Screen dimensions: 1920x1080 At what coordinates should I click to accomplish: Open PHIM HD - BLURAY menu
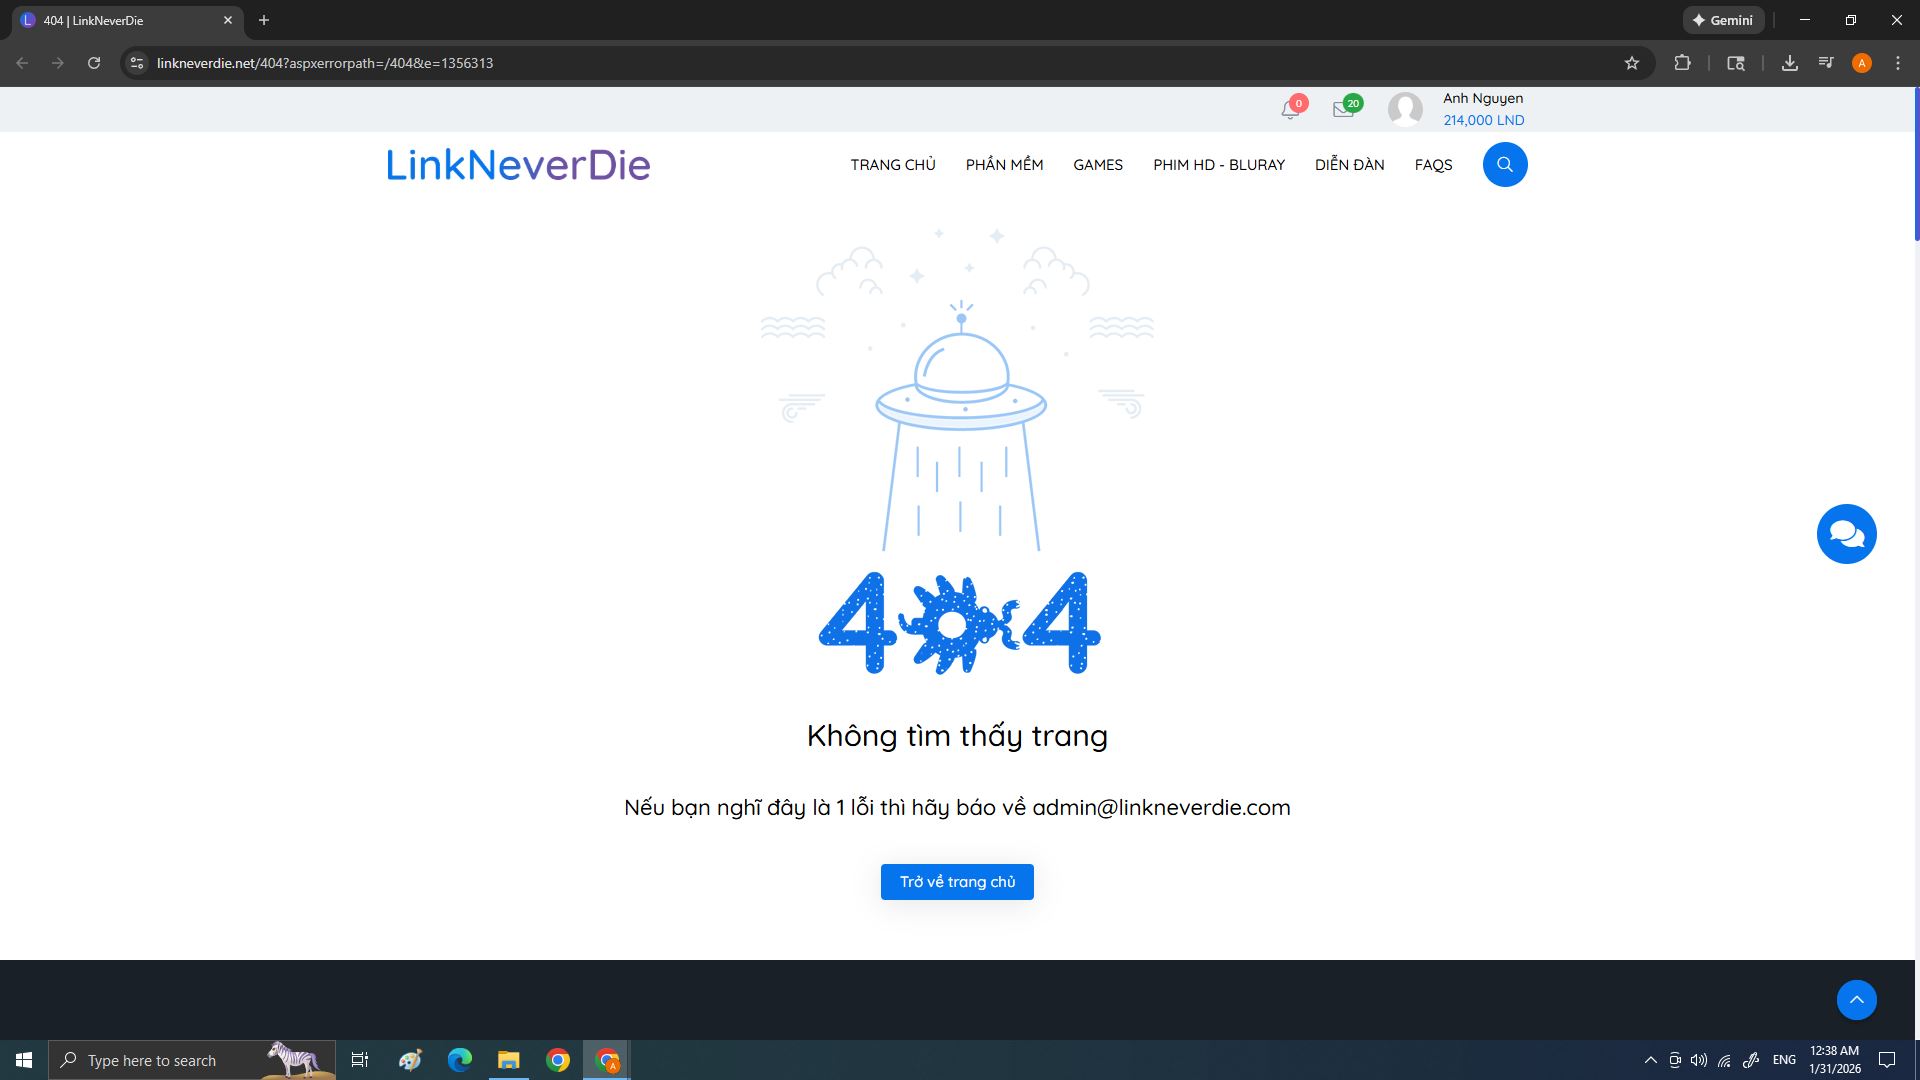pos(1218,165)
